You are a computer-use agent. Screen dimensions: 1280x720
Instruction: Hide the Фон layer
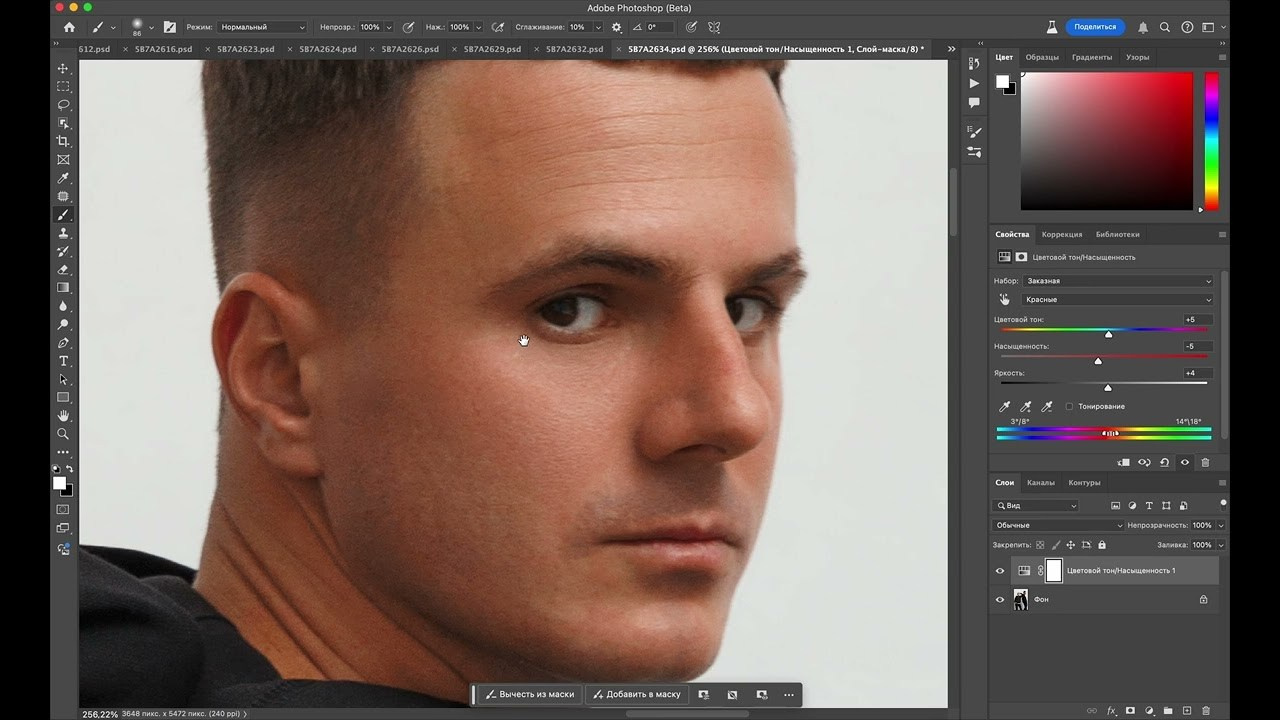click(x=1000, y=600)
